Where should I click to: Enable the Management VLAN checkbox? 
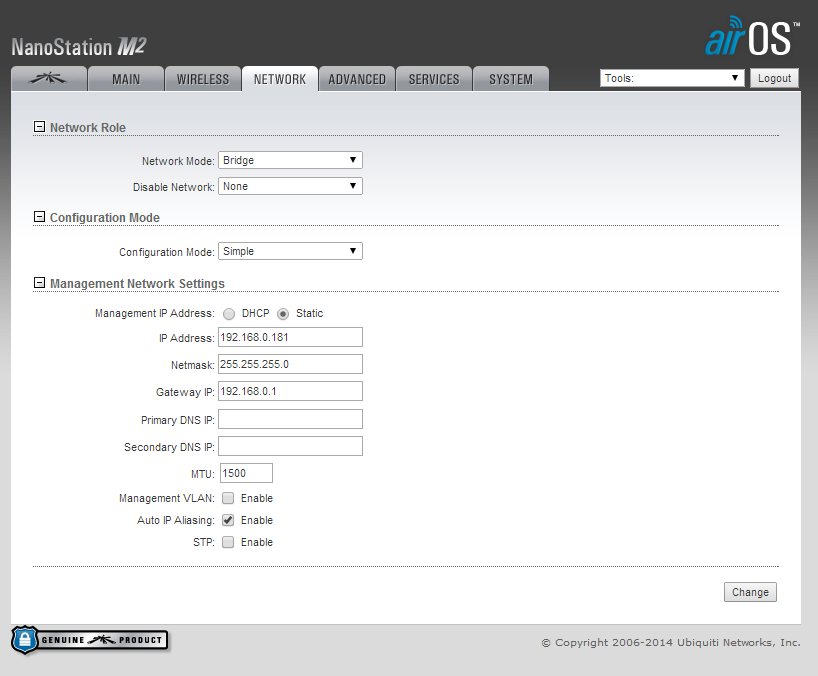(x=228, y=498)
